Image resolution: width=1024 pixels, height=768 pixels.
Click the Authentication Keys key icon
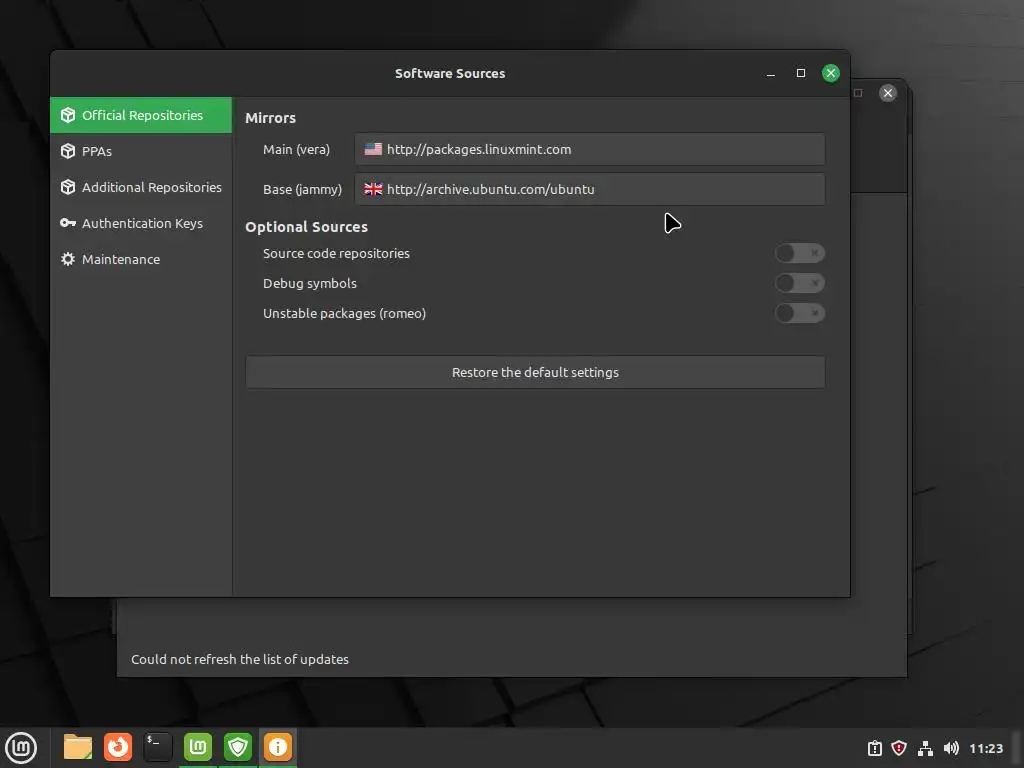(68, 223)
